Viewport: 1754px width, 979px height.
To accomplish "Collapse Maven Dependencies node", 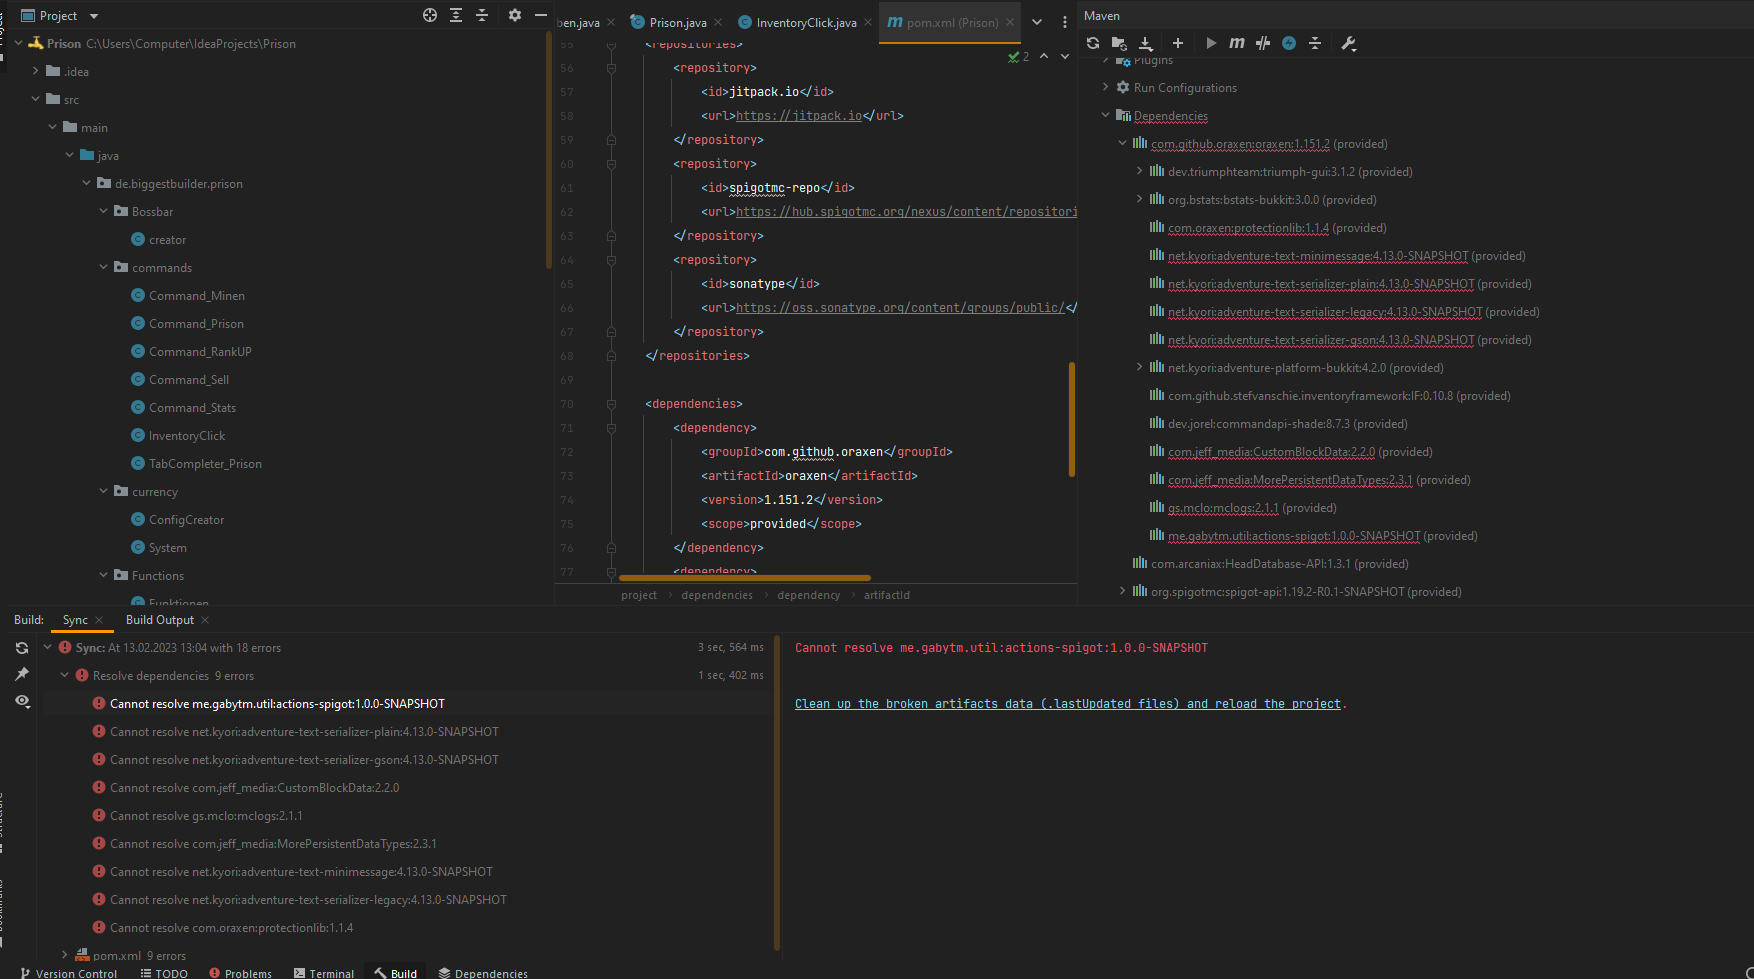I will [1106, 115].
